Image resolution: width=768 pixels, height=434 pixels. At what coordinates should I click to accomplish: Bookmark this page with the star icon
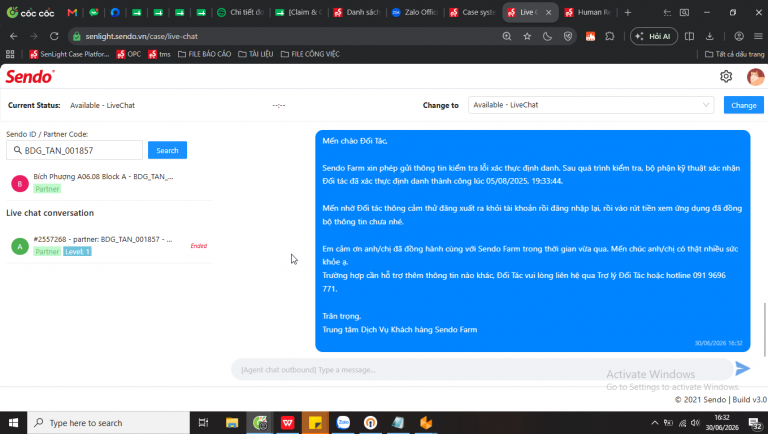[527, 36]
